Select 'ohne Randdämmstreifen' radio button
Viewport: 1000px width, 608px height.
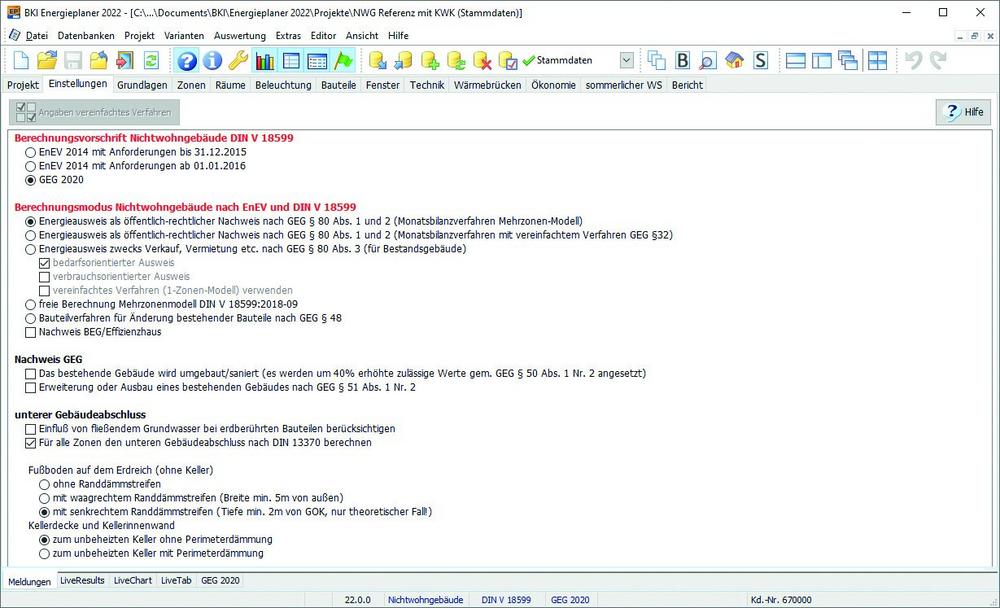[45, 485]
